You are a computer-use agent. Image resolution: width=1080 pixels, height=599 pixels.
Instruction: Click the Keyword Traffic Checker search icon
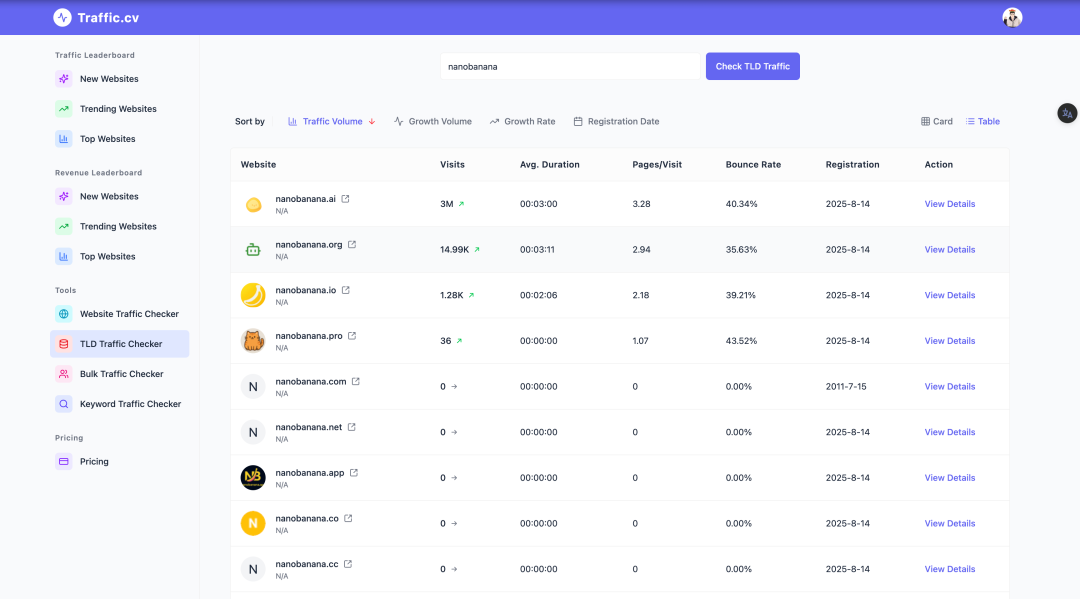click(x=63, y=404)
